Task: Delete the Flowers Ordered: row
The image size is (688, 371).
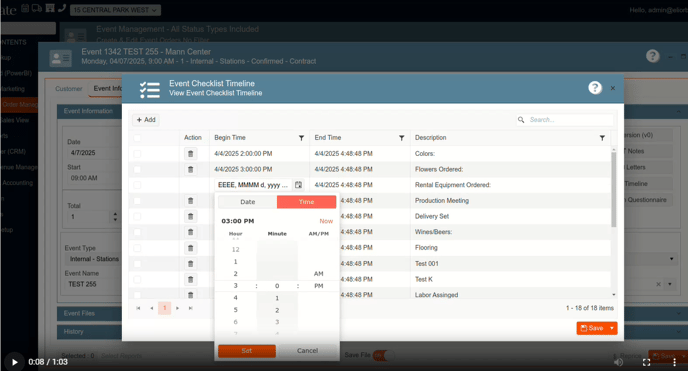Action: [x=190, y=169]
